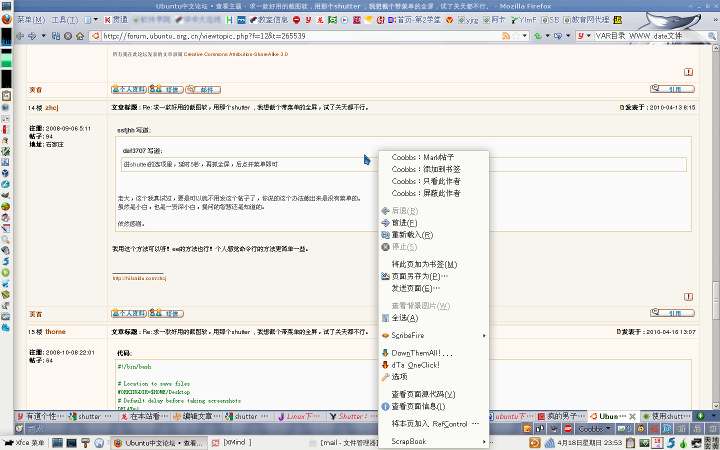This screenshot has width=720, height=450.
Task: Go back using the back arrow button
Action: 20,36
